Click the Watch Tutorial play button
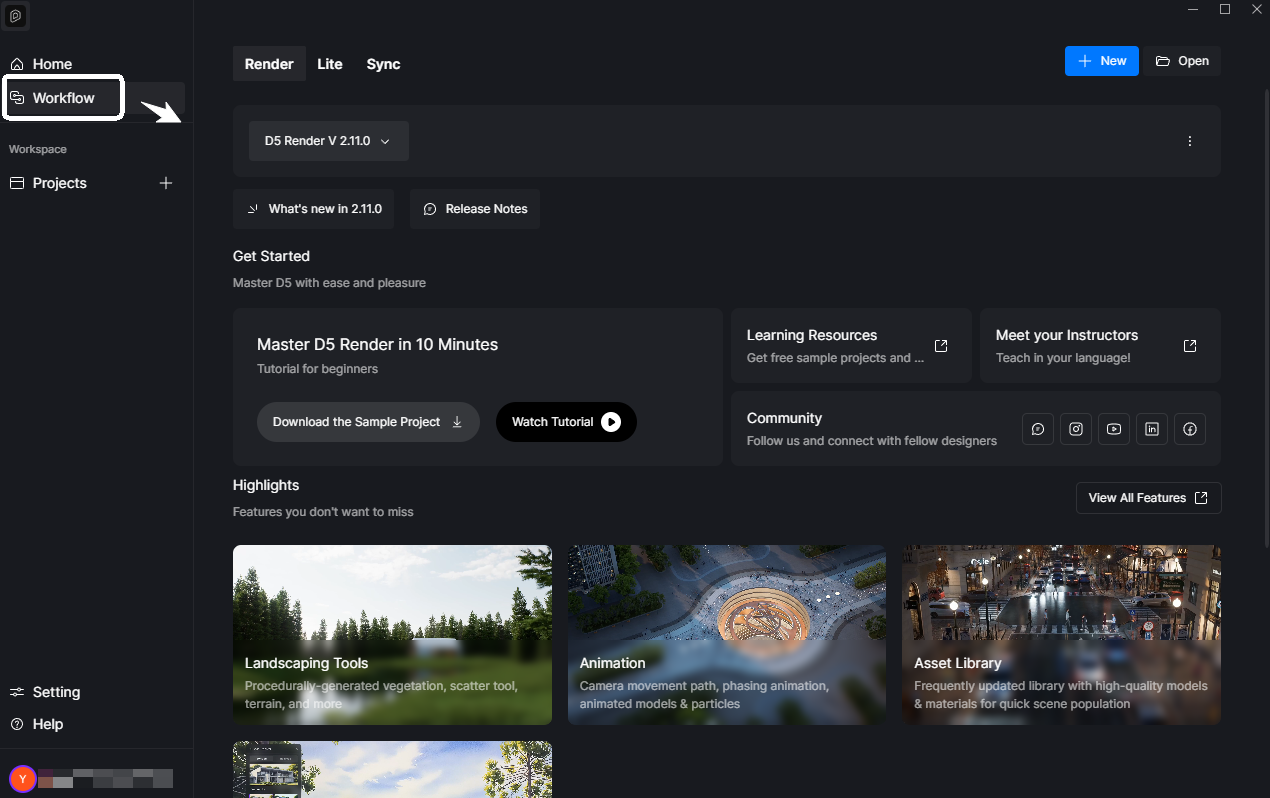This screenshot has height=798, width=1270. click(566, 422)
